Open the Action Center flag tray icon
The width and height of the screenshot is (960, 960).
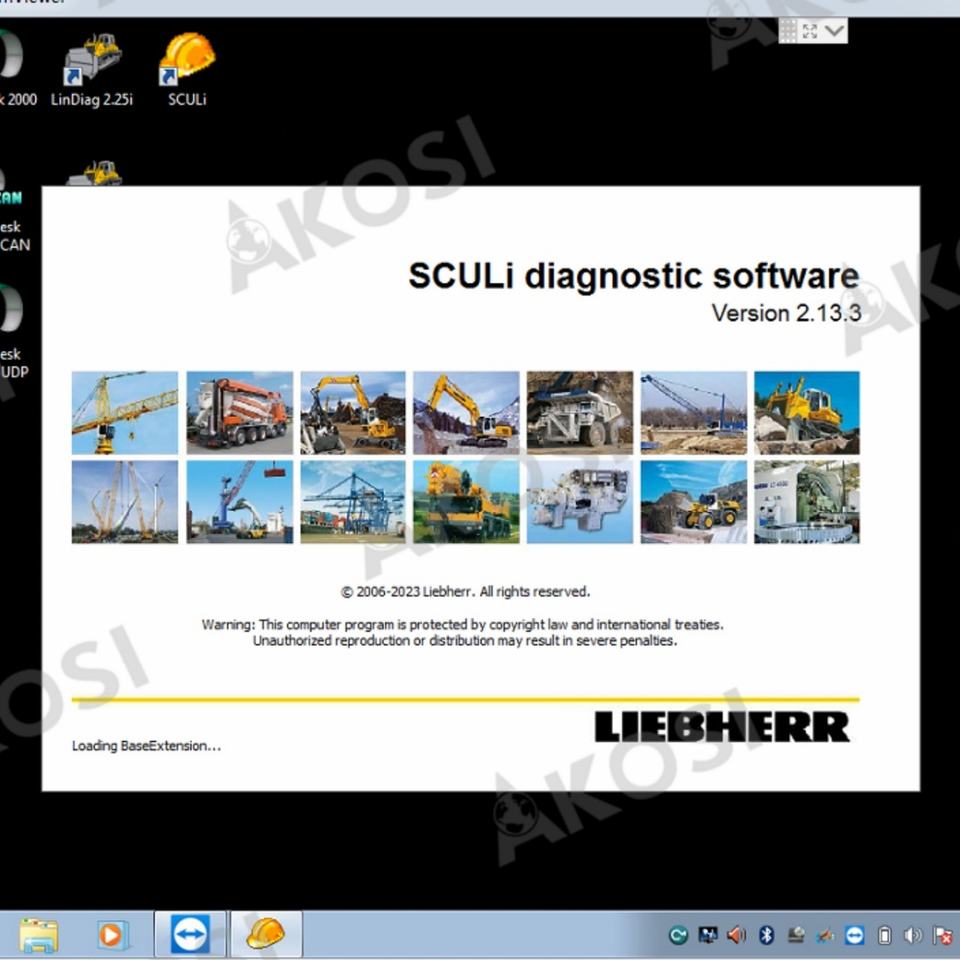point(942,935)
